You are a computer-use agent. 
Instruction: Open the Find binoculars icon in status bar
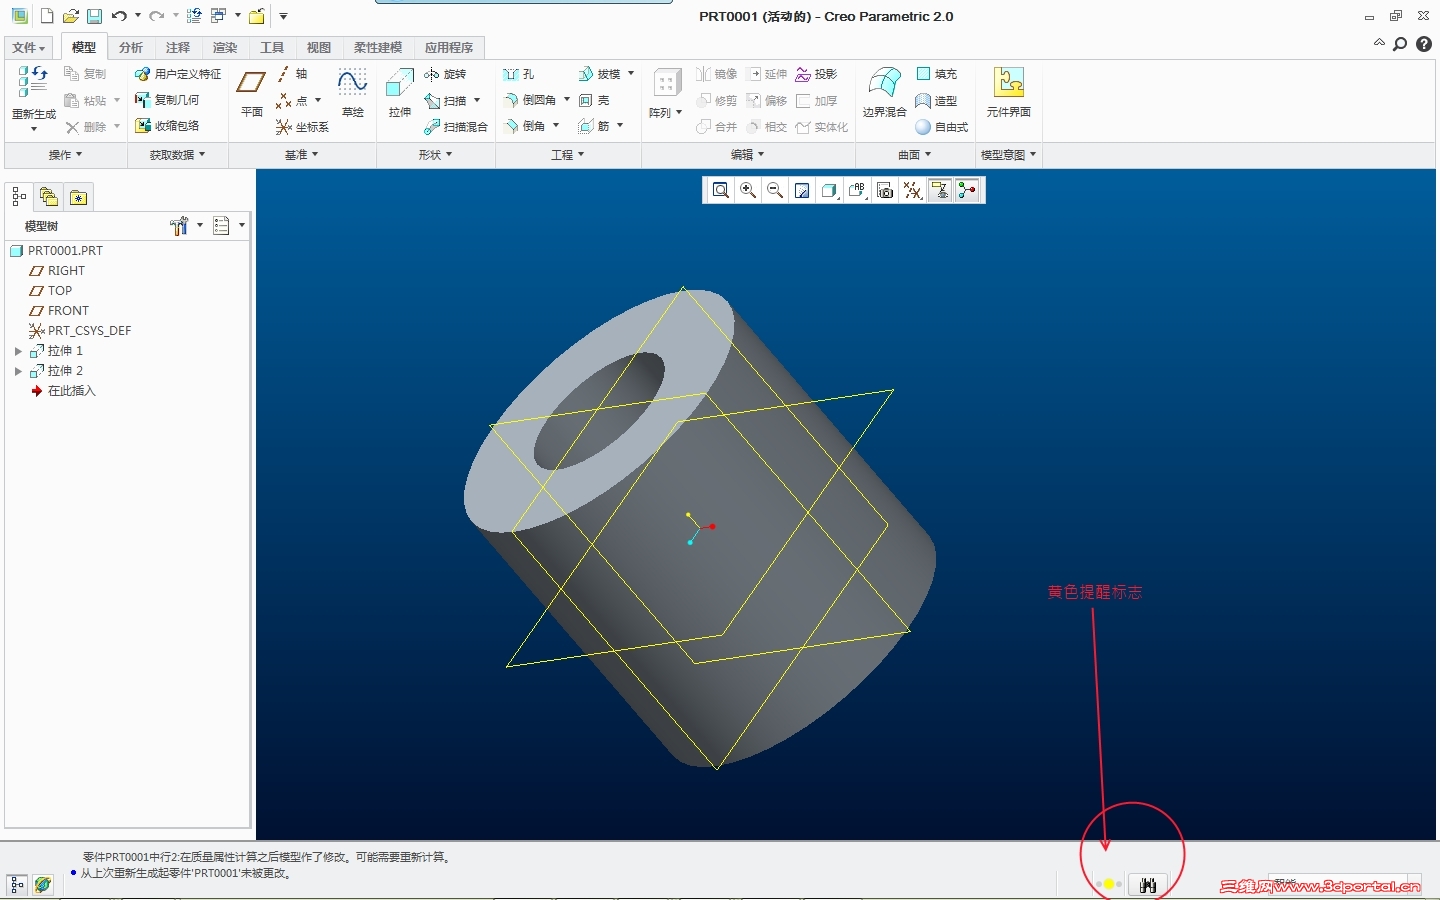1147,885
